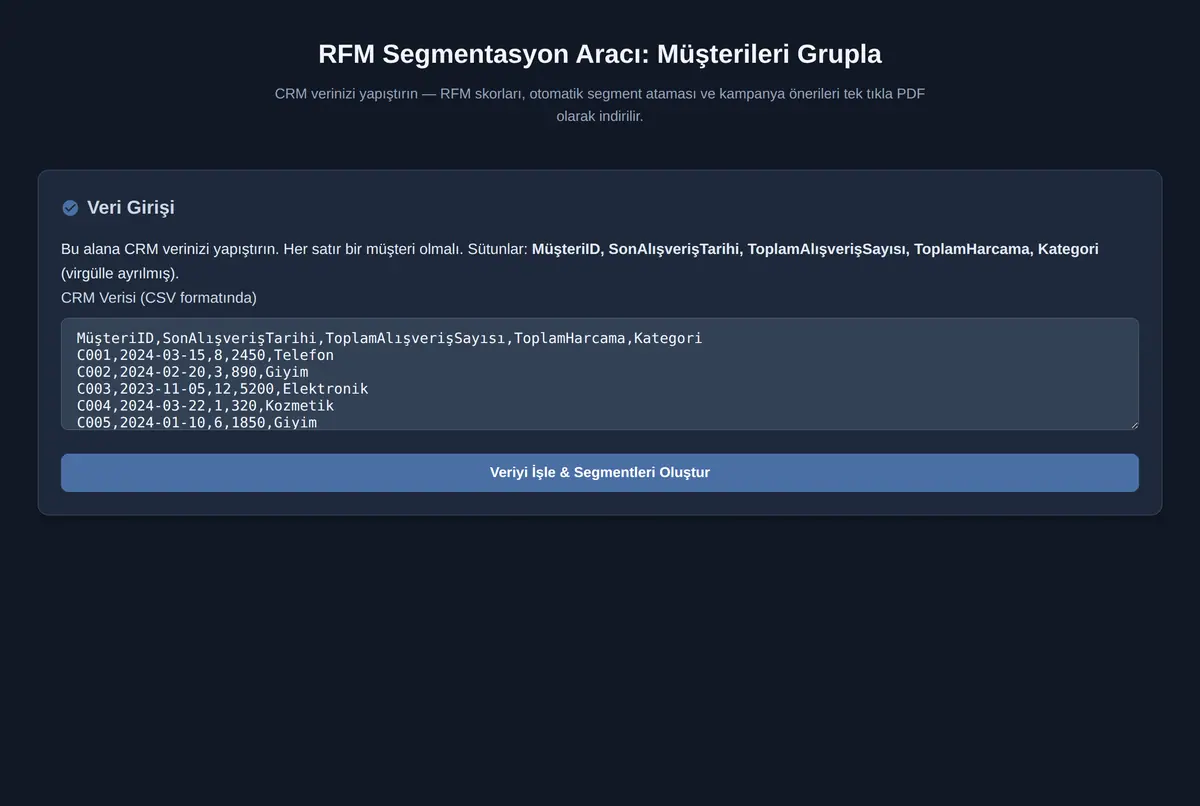Click the page title RFM Segmentasyon Aracı
Viewport: 1200px width, 806px height.
pyautogui.click(x=600, y=54)
